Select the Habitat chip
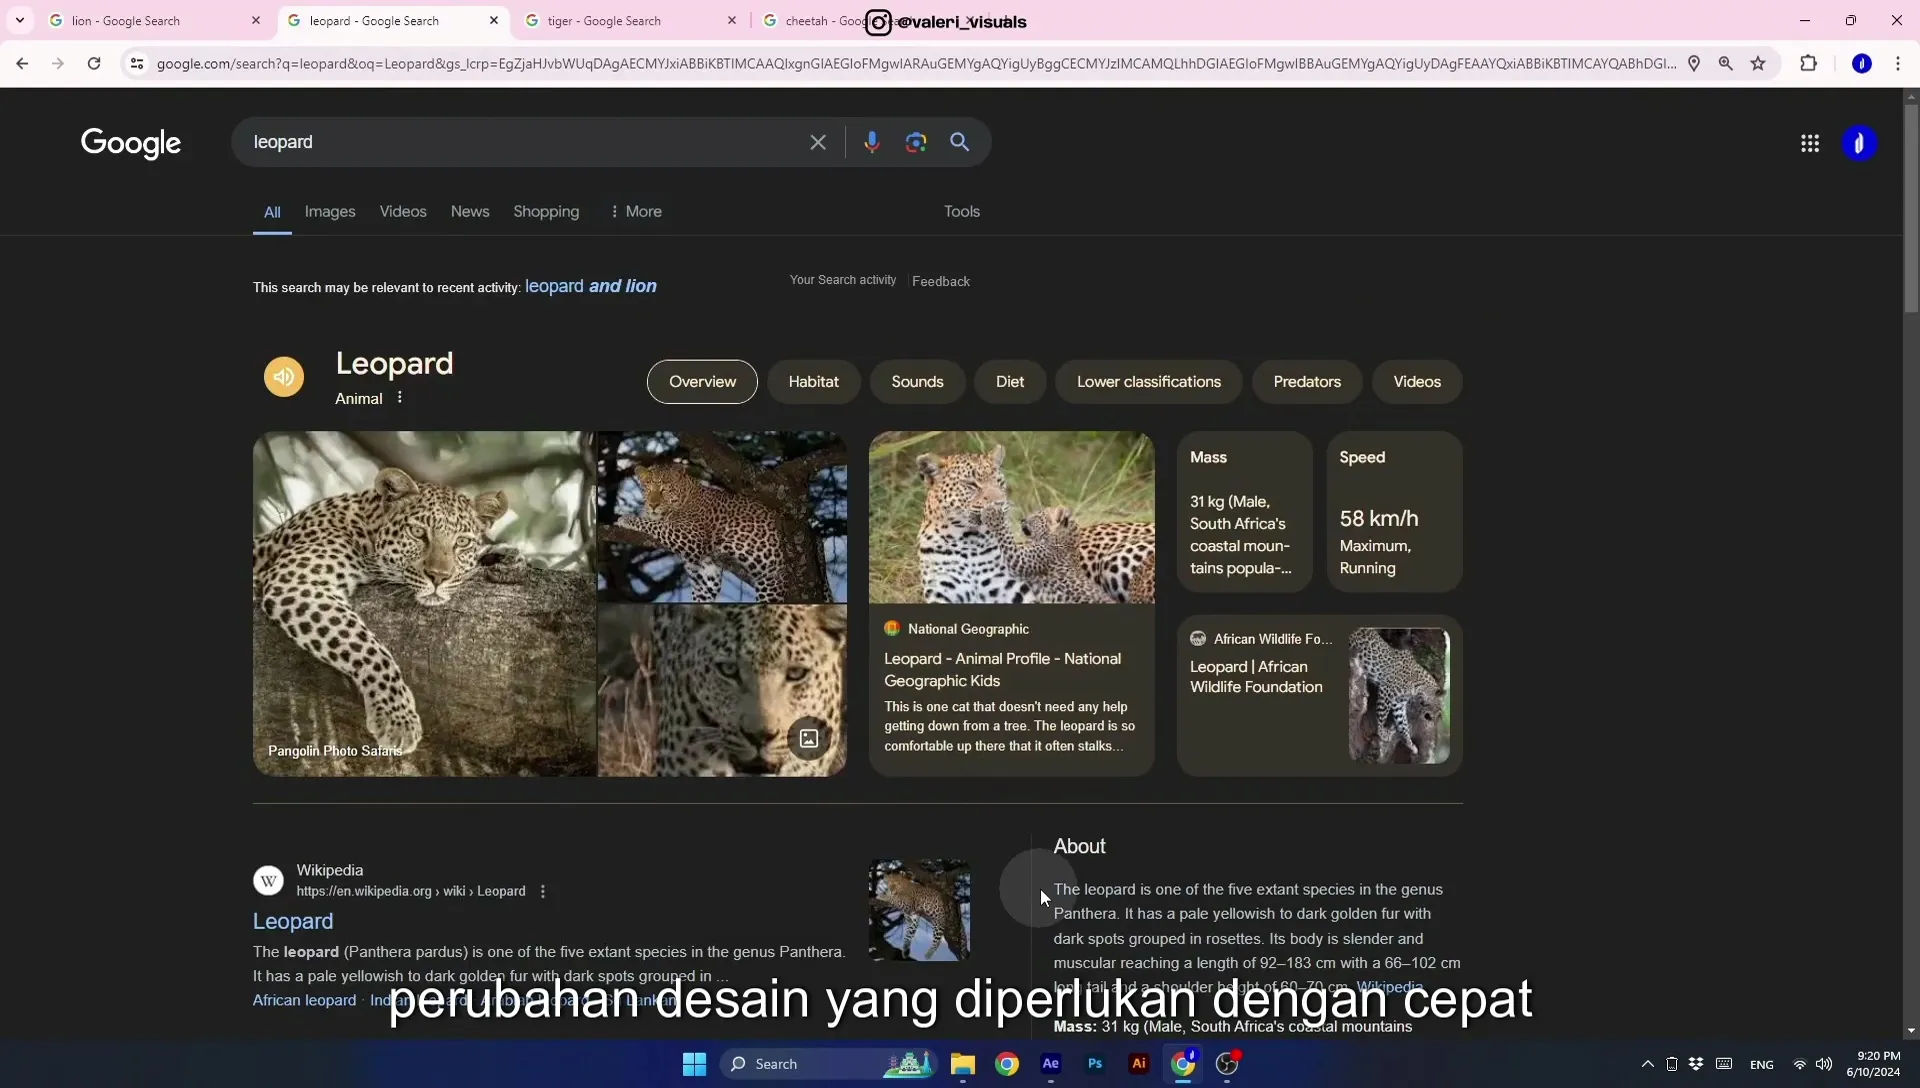Image resolution: width=1920 pixels, height=1088 pixels. click(x=813, y=382)
